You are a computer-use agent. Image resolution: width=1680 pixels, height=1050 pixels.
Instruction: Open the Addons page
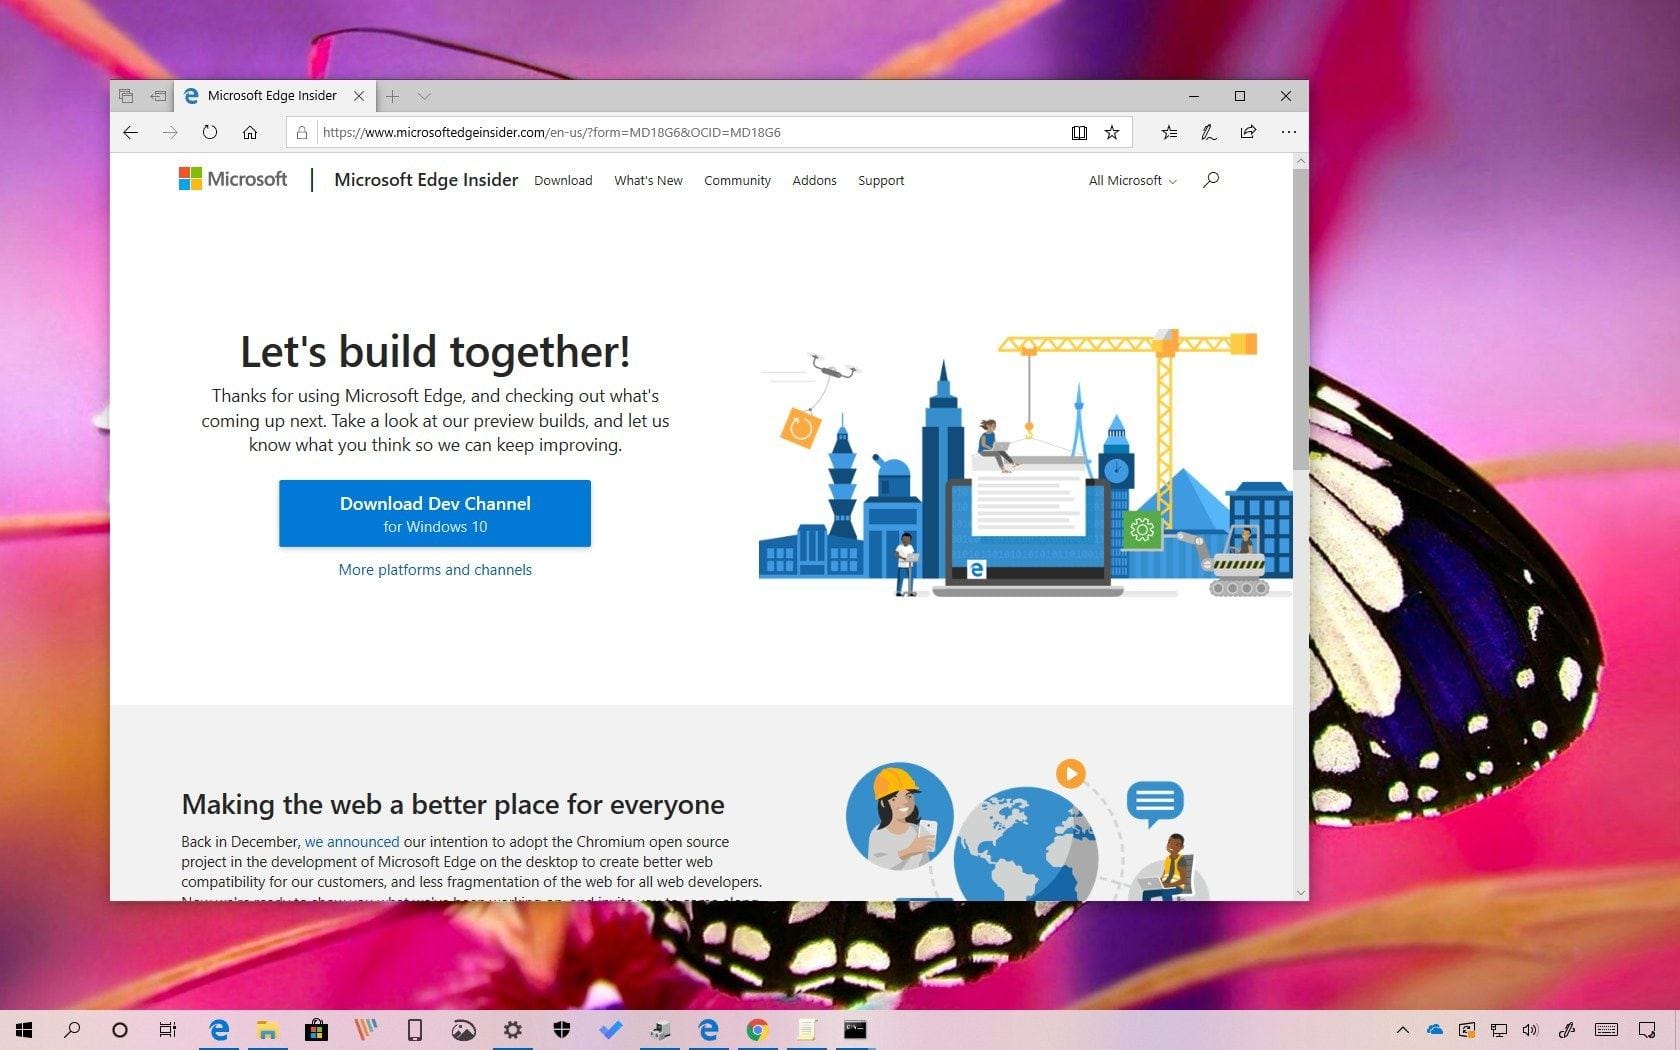pos(814,181)
